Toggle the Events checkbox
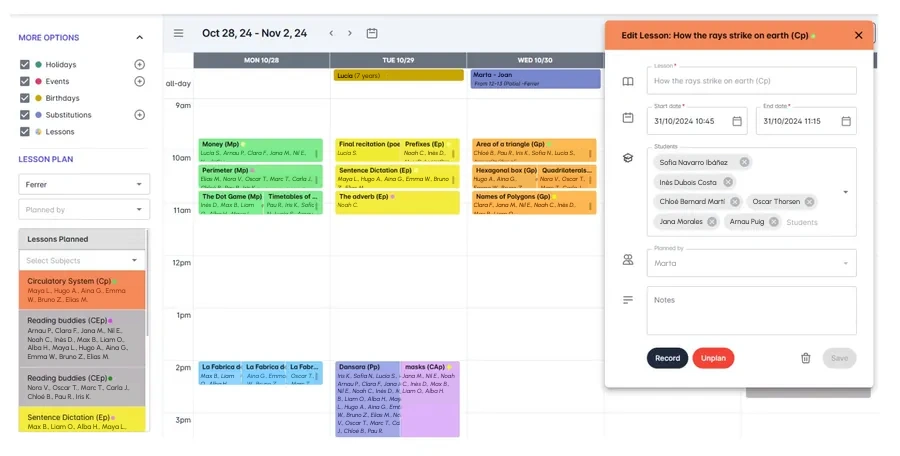Image resolution: width=900 pixels, height=456 pixels. point(25,82)
